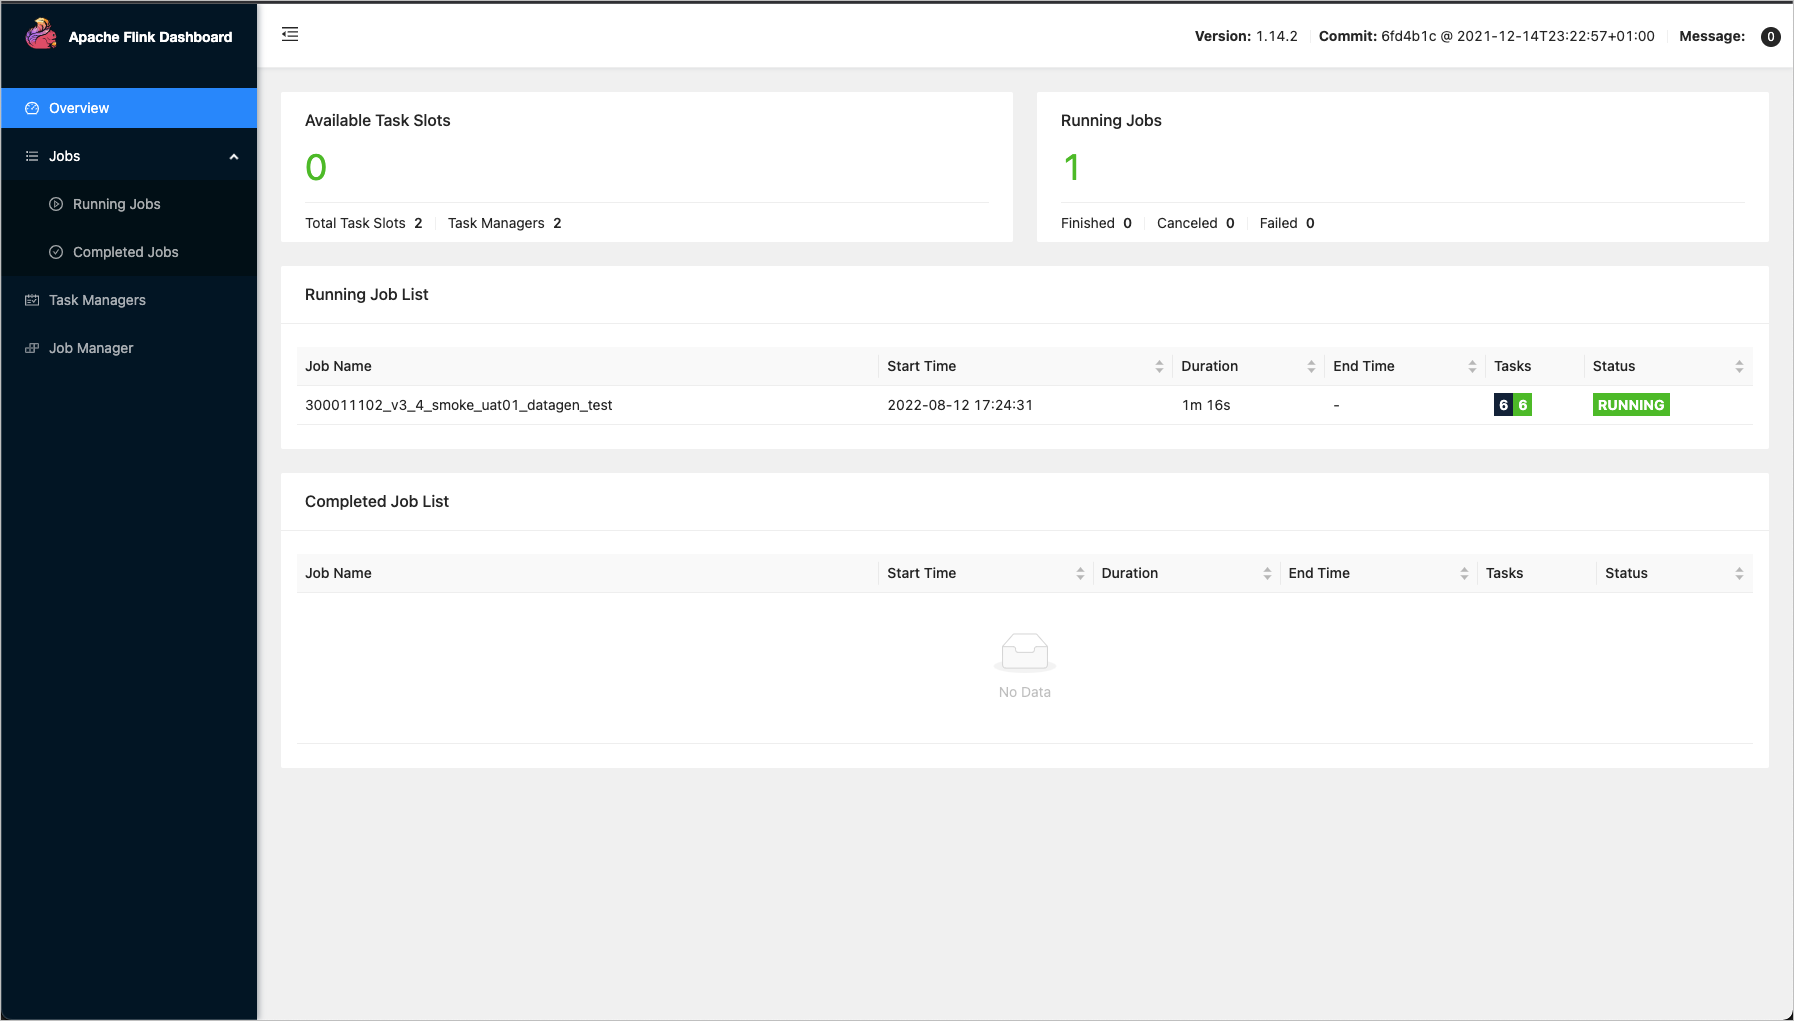Click the Job Manager build icon

point(32,348)
